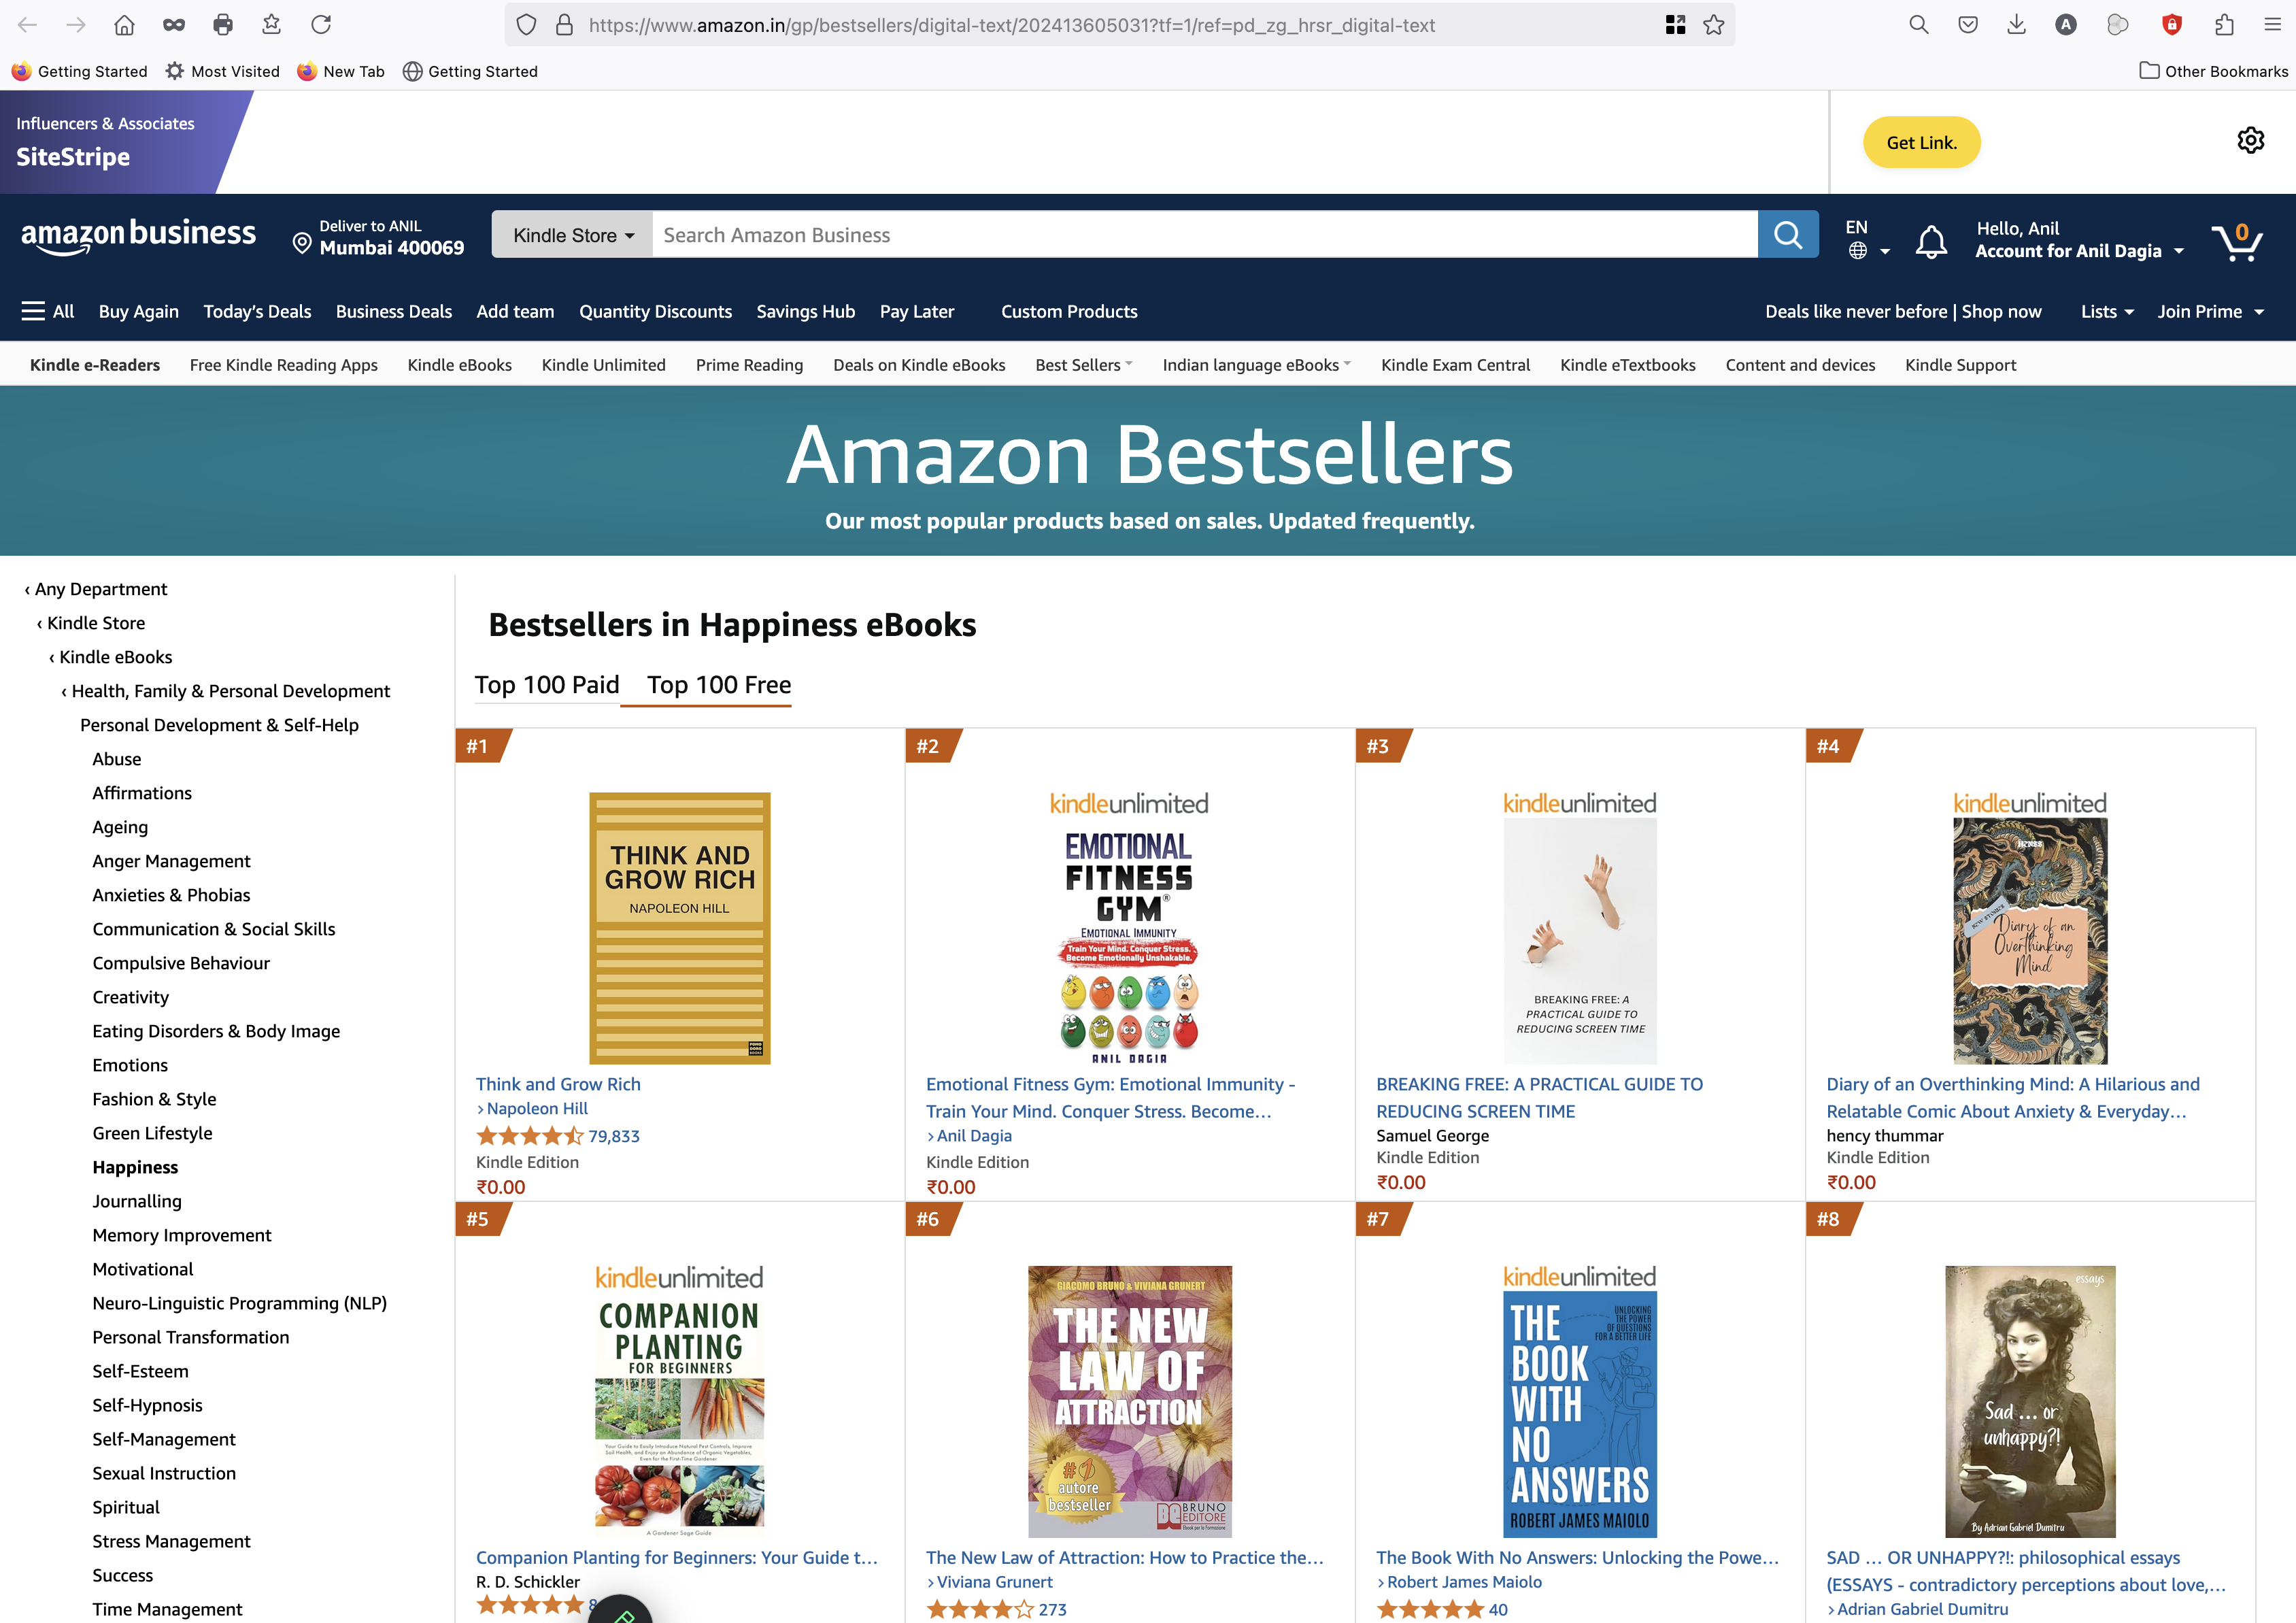Open Best Sellers submenu in Kindle bar

pyautogui.click(x=1083, y=365)
